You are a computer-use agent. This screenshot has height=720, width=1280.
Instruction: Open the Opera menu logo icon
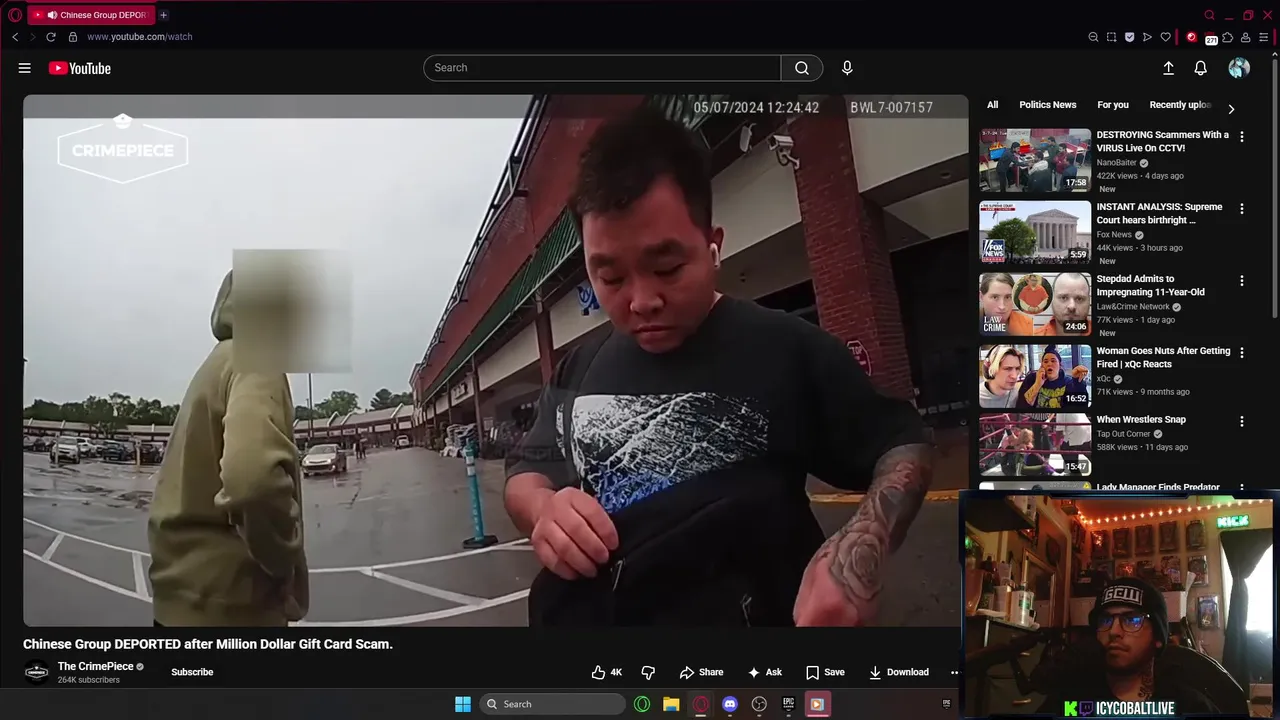point(15,15)
